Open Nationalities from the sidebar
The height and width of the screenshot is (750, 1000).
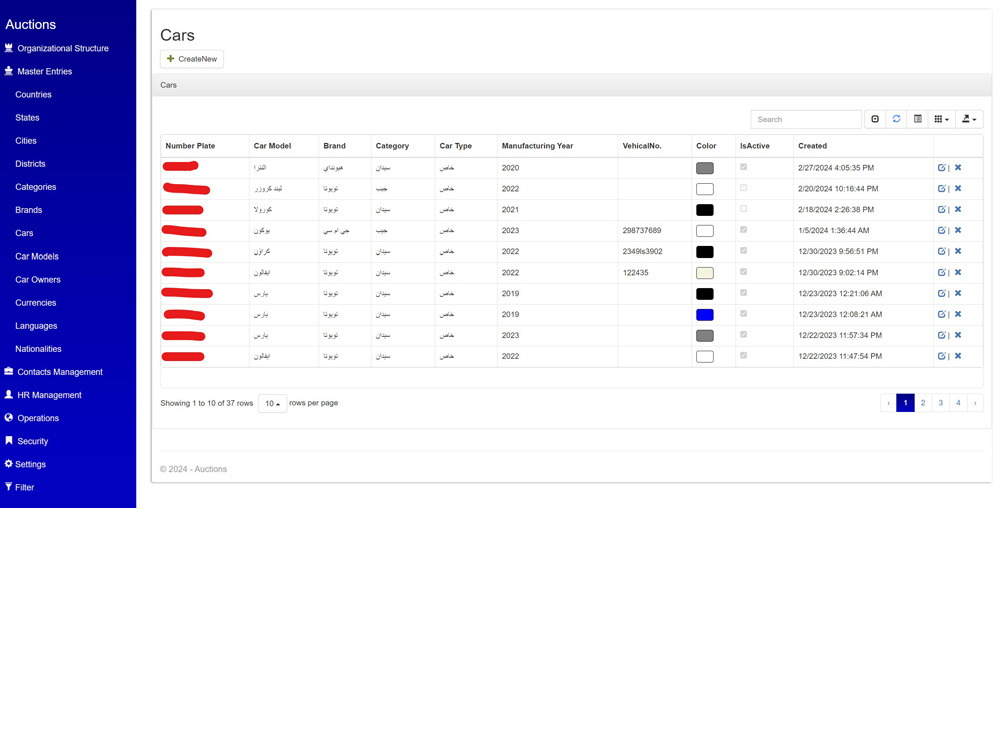[x=38, y=349]
